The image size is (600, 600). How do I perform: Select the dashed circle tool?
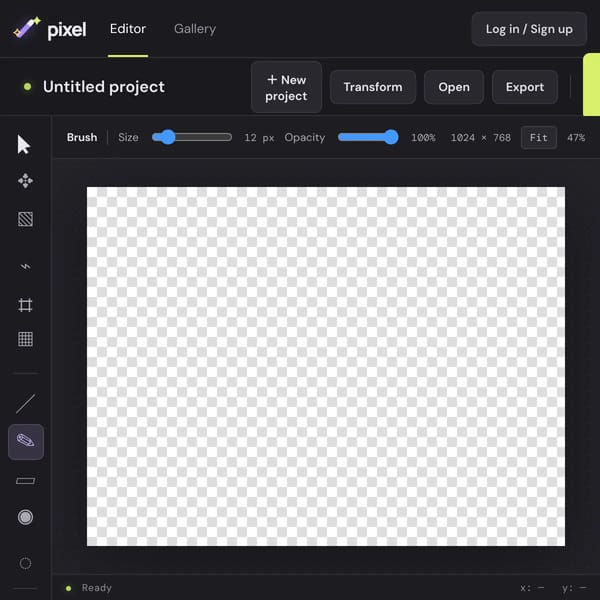coord(25,563)
